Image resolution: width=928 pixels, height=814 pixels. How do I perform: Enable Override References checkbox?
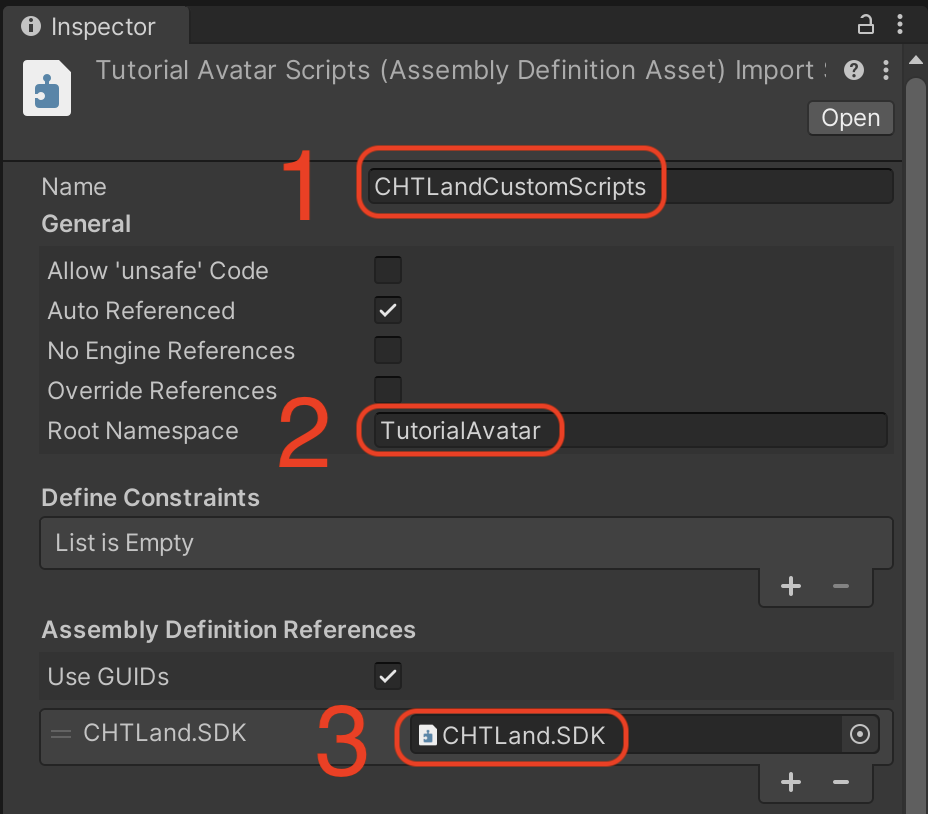coord(388,389)
